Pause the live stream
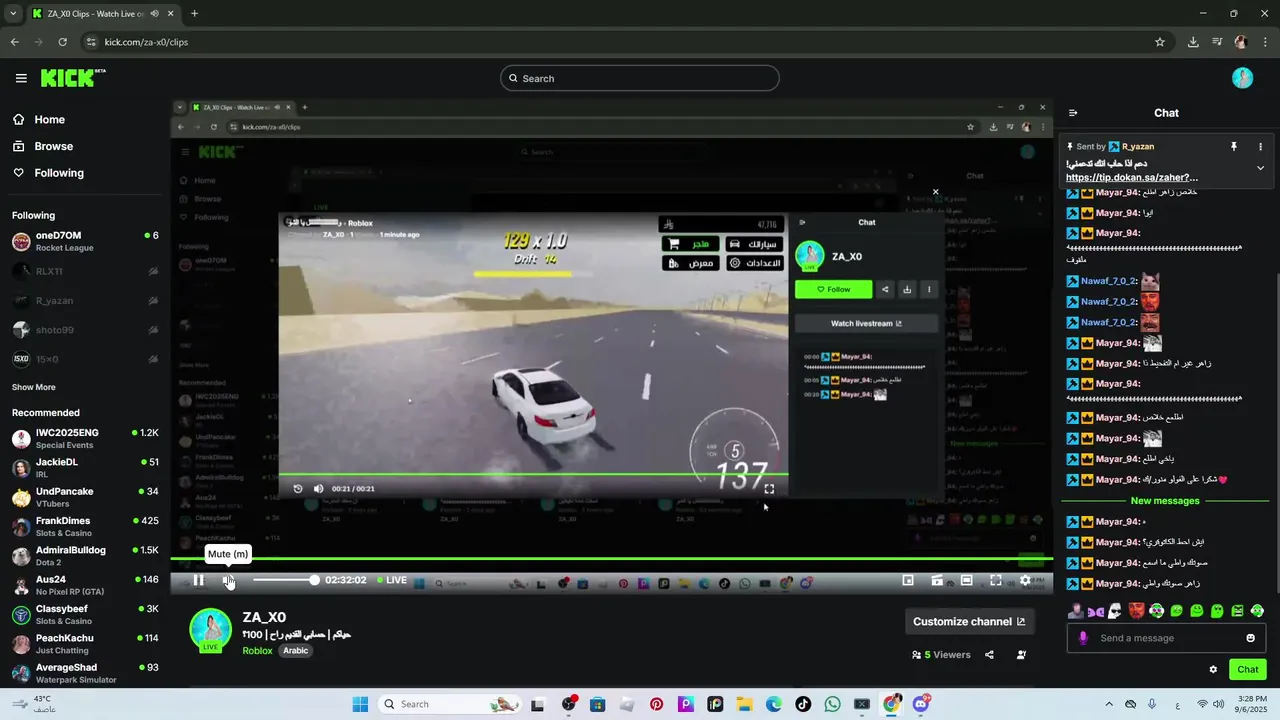This screenshot has height=720, width=1280. (198, 580)
